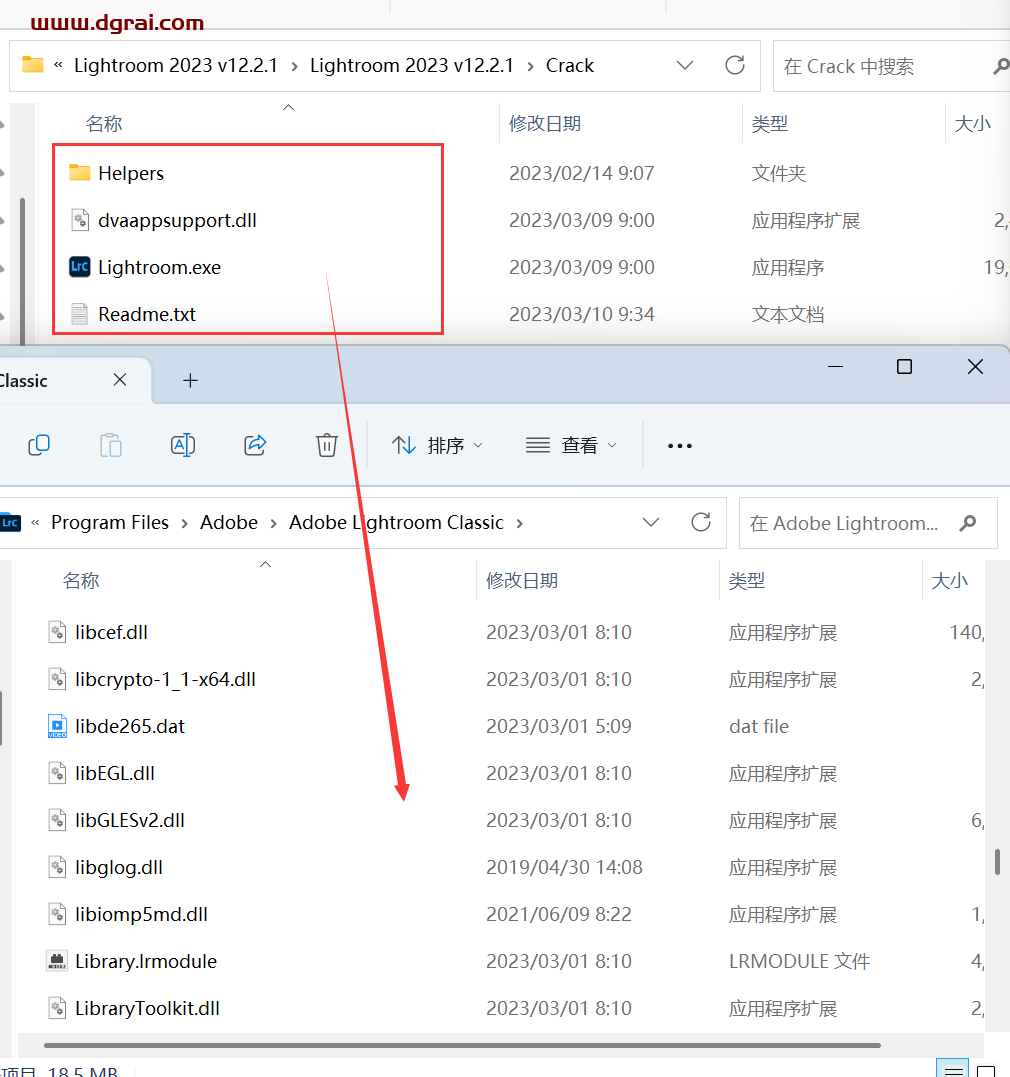The width and height of the screenshot is (1010, 1077).
Task: Refresh the Crack folder window
Action: pos(734,65)
